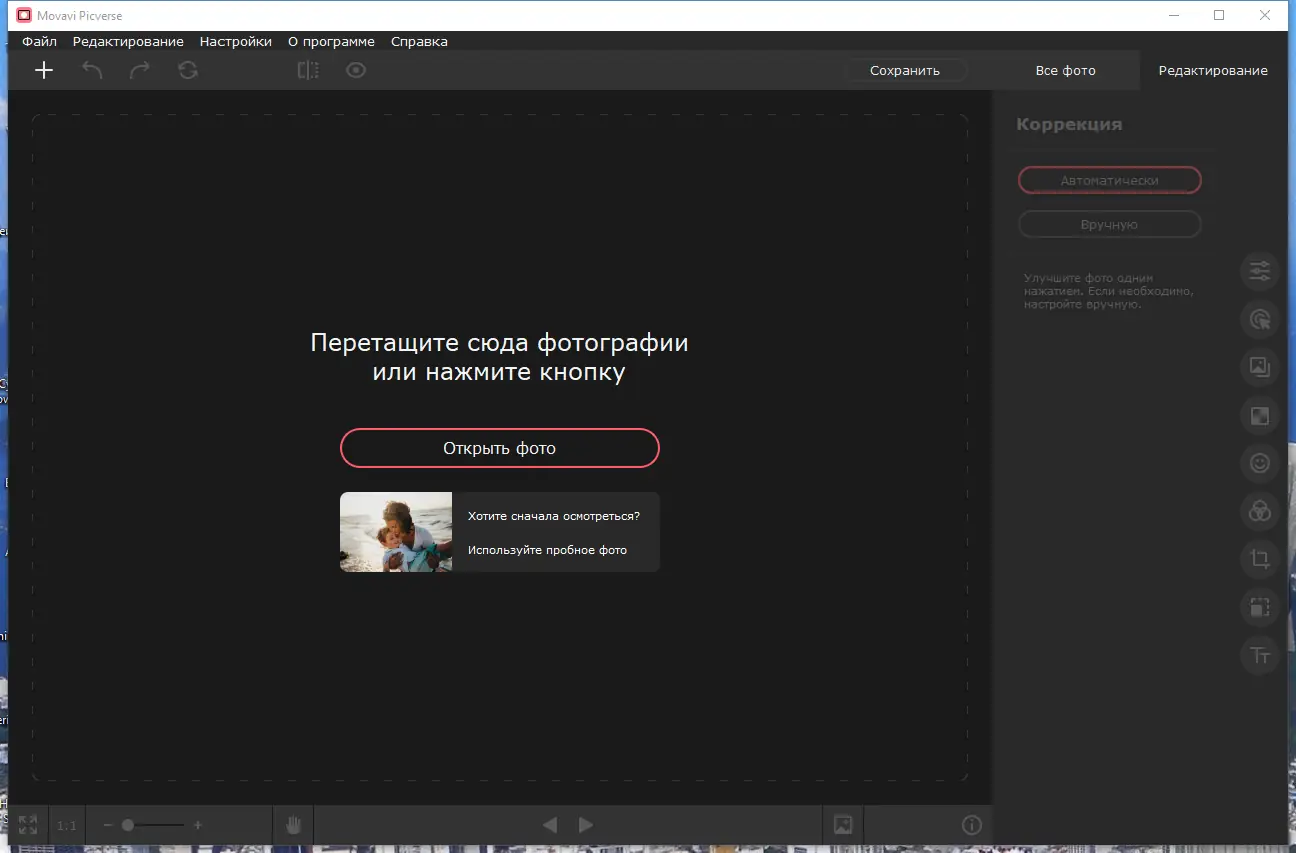The width and height of the screenshot is (1296, 853).
Task: Click the Открыть фото button
Action: [499, 448]
